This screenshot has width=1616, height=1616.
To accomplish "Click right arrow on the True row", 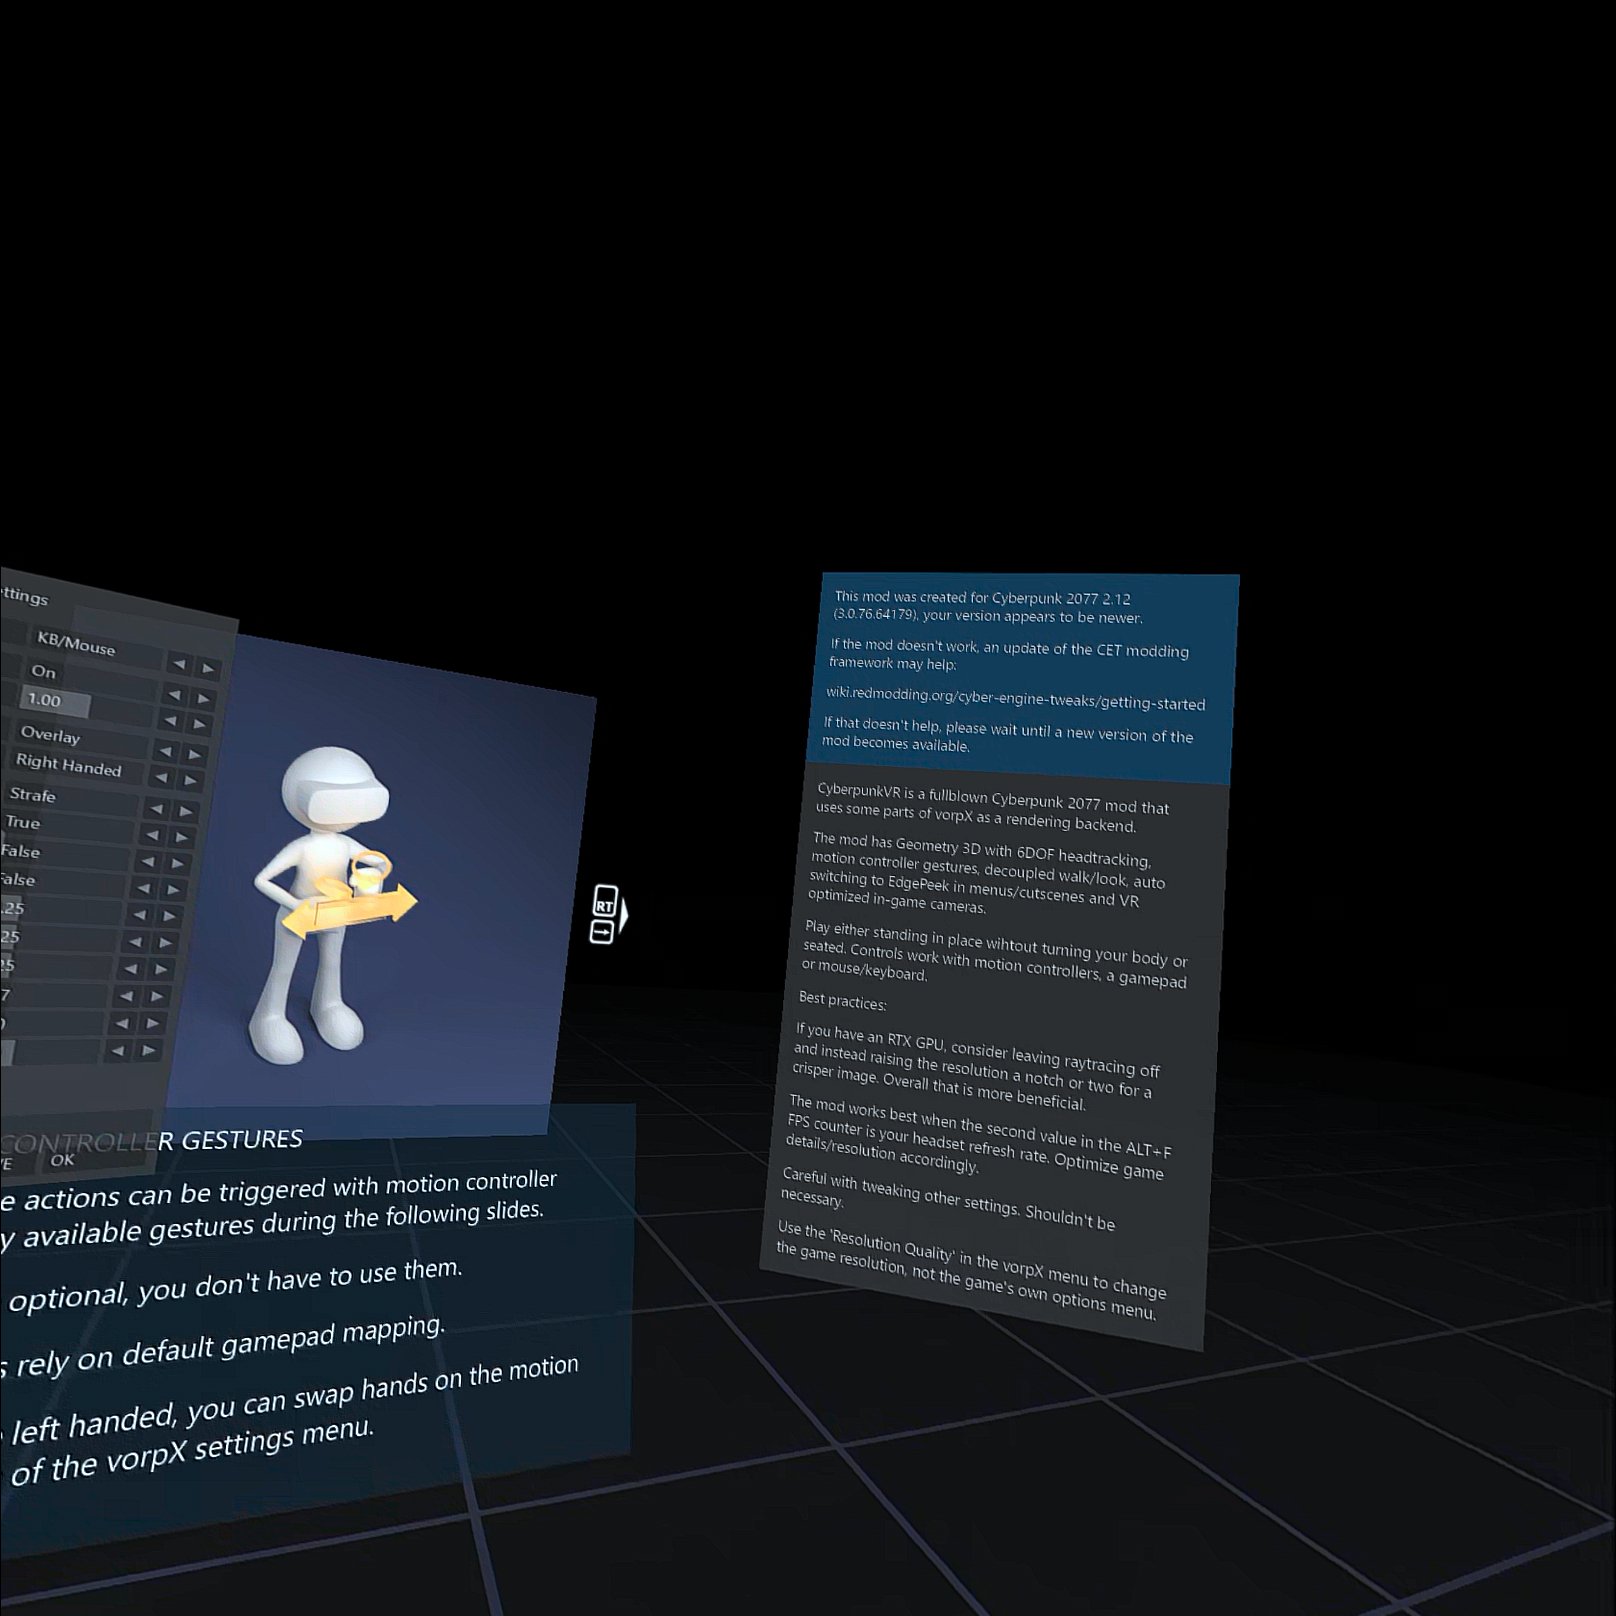I will coord(183,837).
